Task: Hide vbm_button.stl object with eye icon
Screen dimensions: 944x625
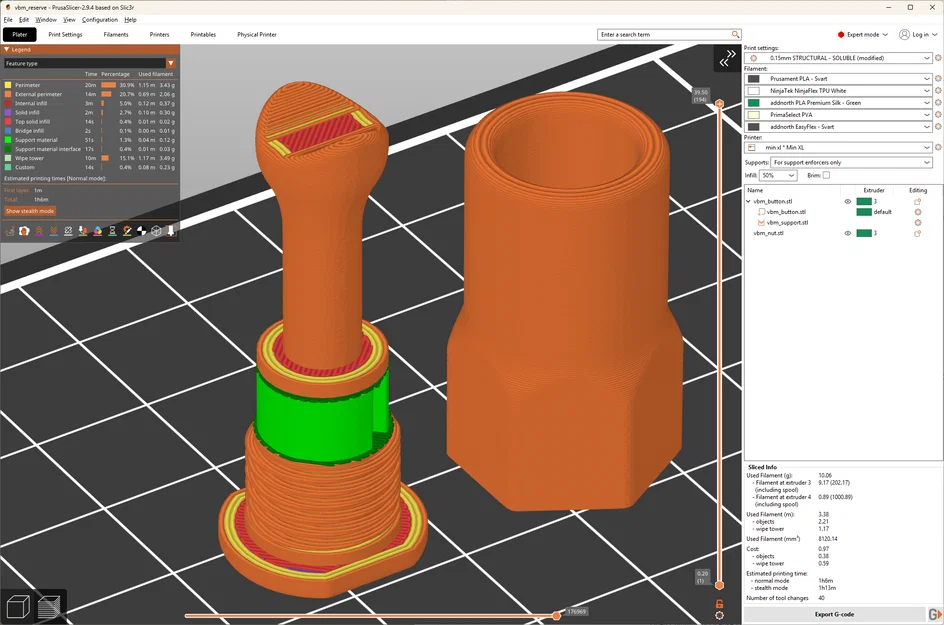Action: coord(848,202)
